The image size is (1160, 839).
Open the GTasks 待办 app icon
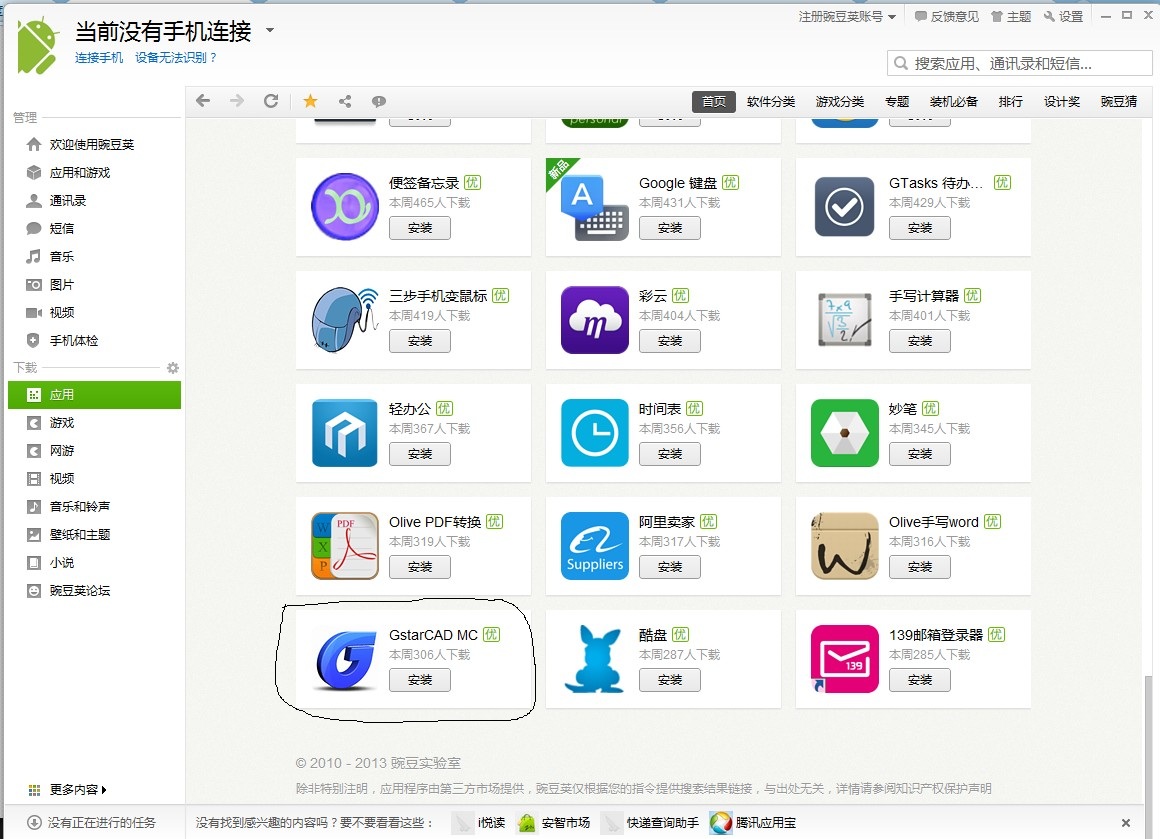pos(844,206)
